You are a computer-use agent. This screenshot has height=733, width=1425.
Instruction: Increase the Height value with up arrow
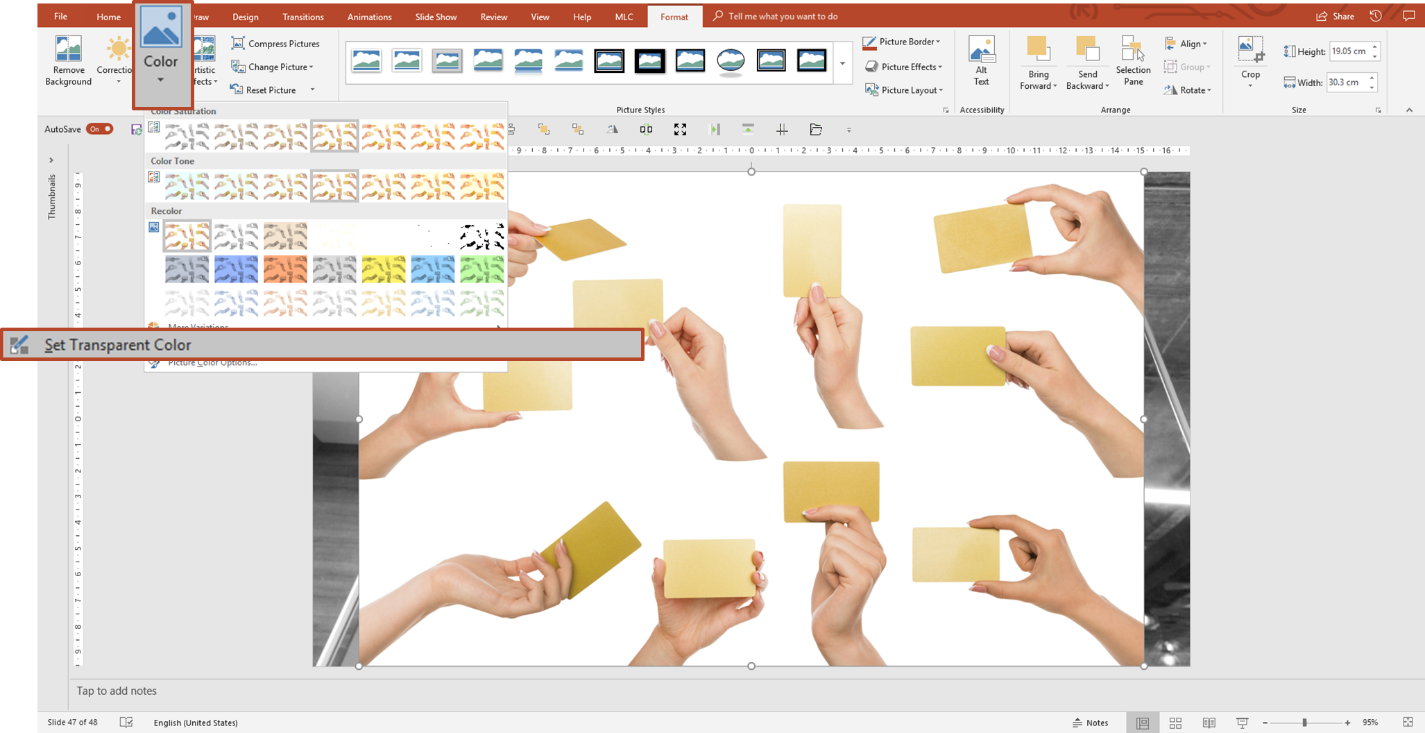tap(1375, 47)
